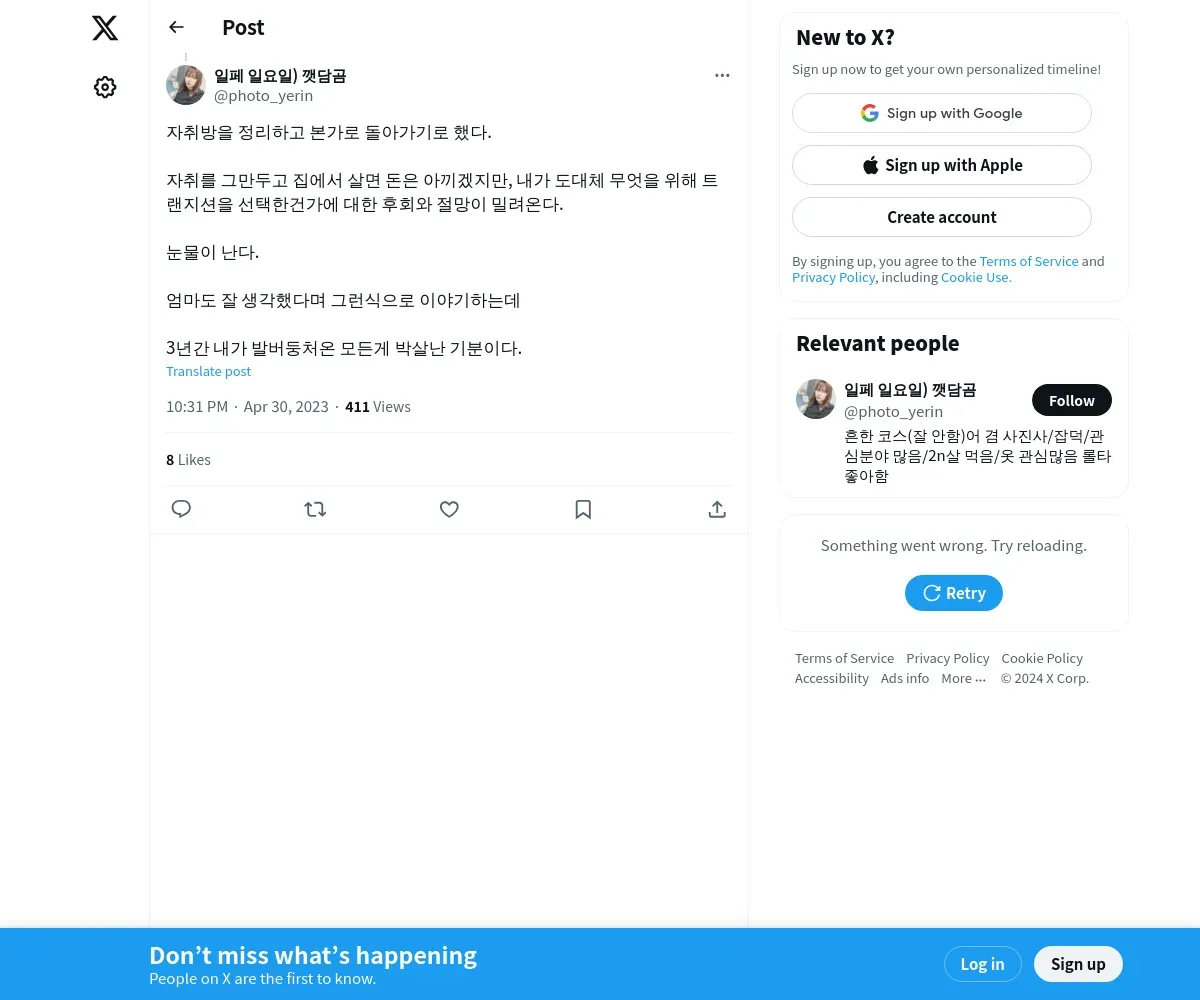Click the Create account button
Screen dimensions: 1200x1000
942,217
